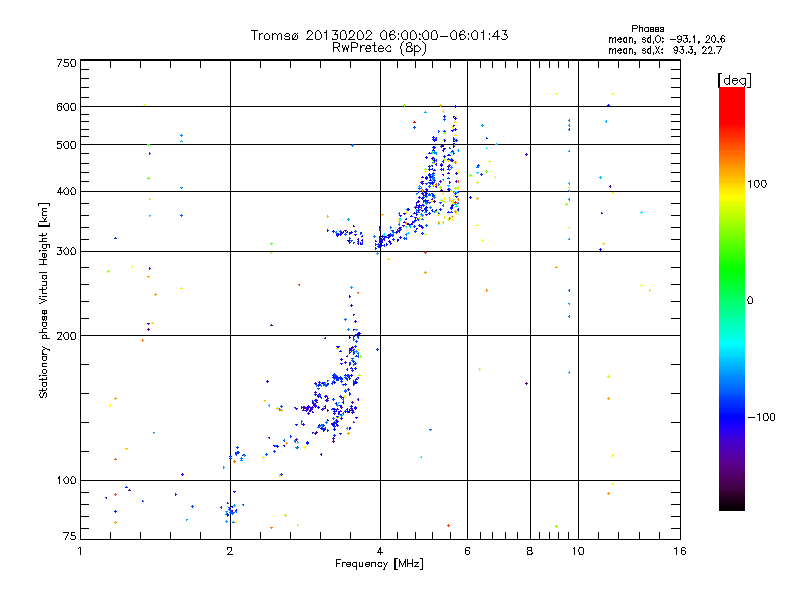The image size is (800, 600).
Task: Click the 'Stationary phase Virtual Height [km]' axis label
Action: 44,301
